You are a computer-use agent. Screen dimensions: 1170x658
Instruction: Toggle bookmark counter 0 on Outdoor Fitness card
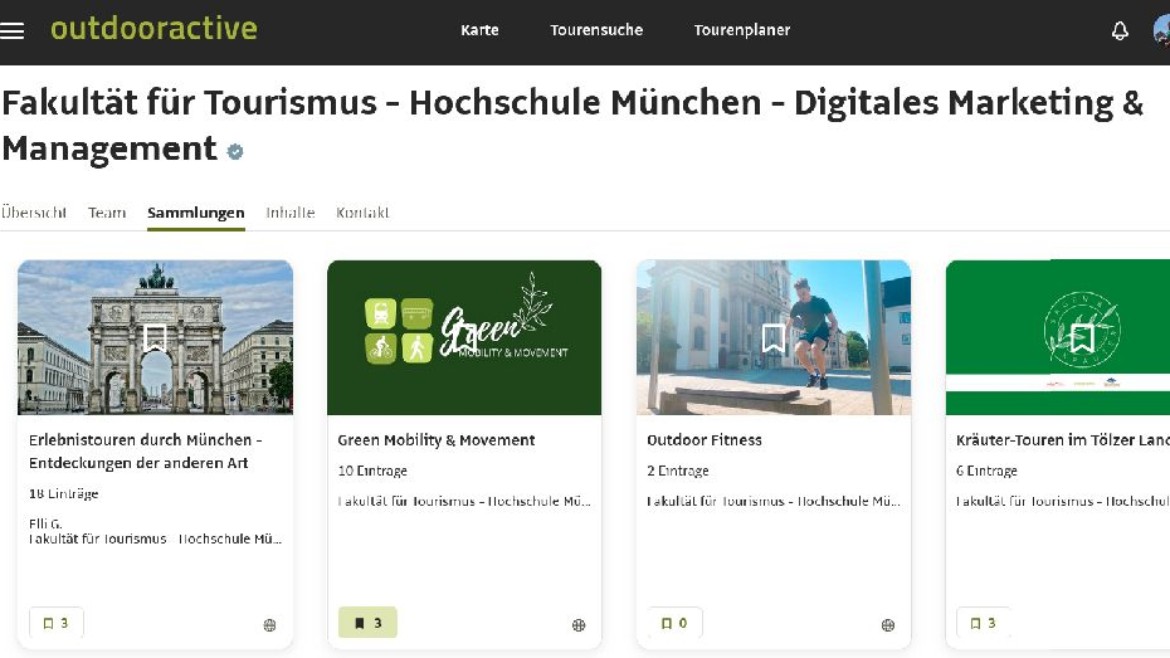point(675,623)
